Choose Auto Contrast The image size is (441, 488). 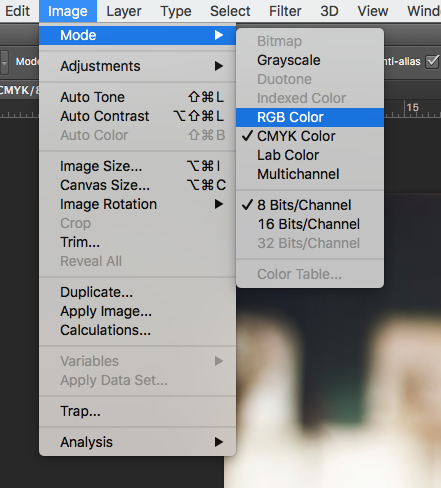tap(137, 116)
